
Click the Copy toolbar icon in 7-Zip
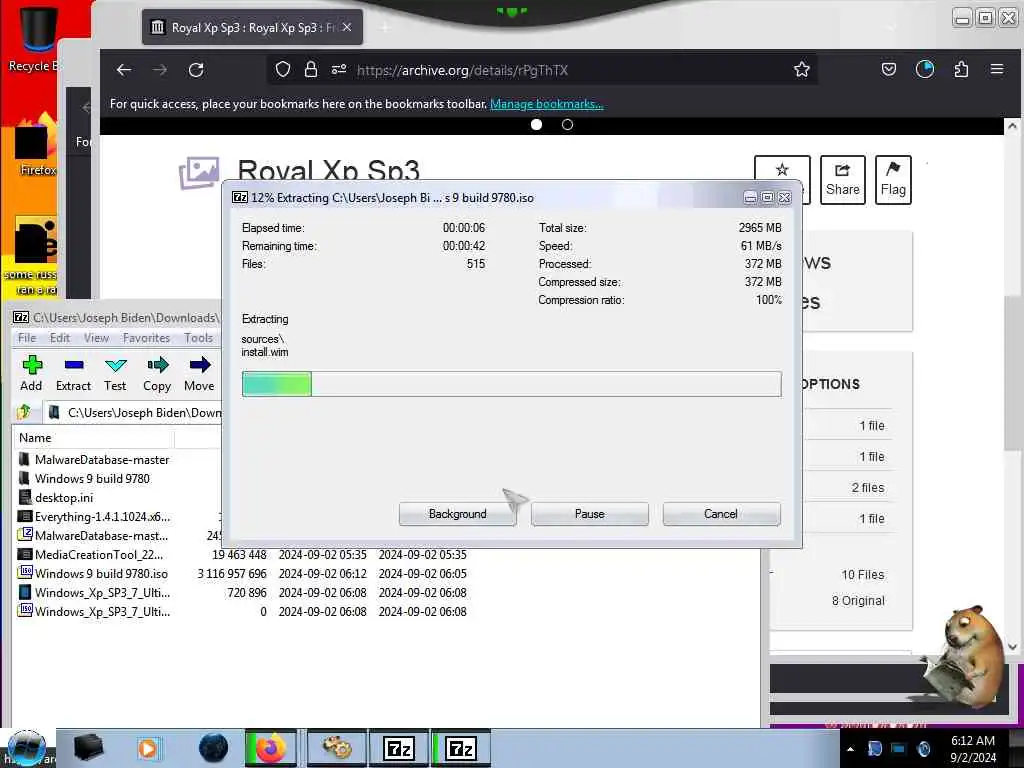(x=157, y=374)
